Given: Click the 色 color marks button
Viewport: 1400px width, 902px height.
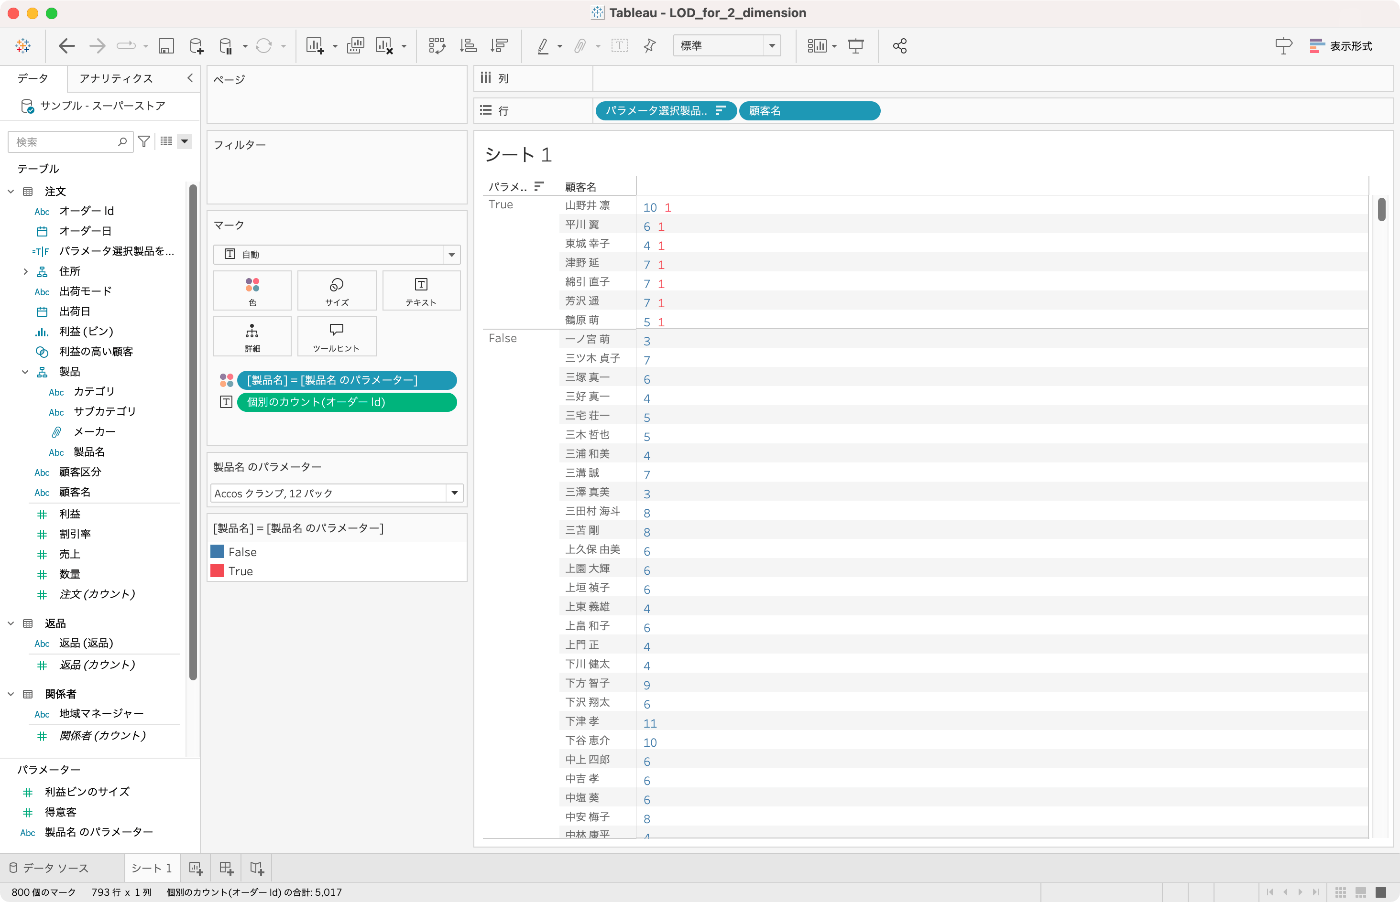Looking at the screenshot, I should coord(252,291).
